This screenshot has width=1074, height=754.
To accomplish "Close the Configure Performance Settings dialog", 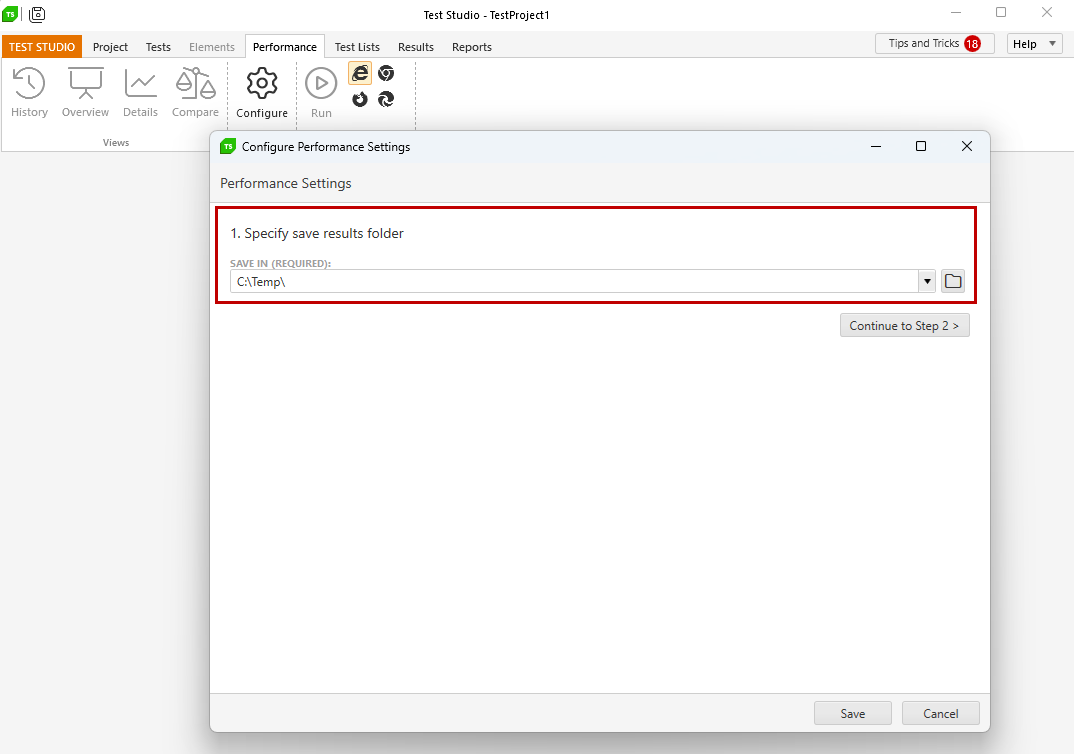I will 966,146.
